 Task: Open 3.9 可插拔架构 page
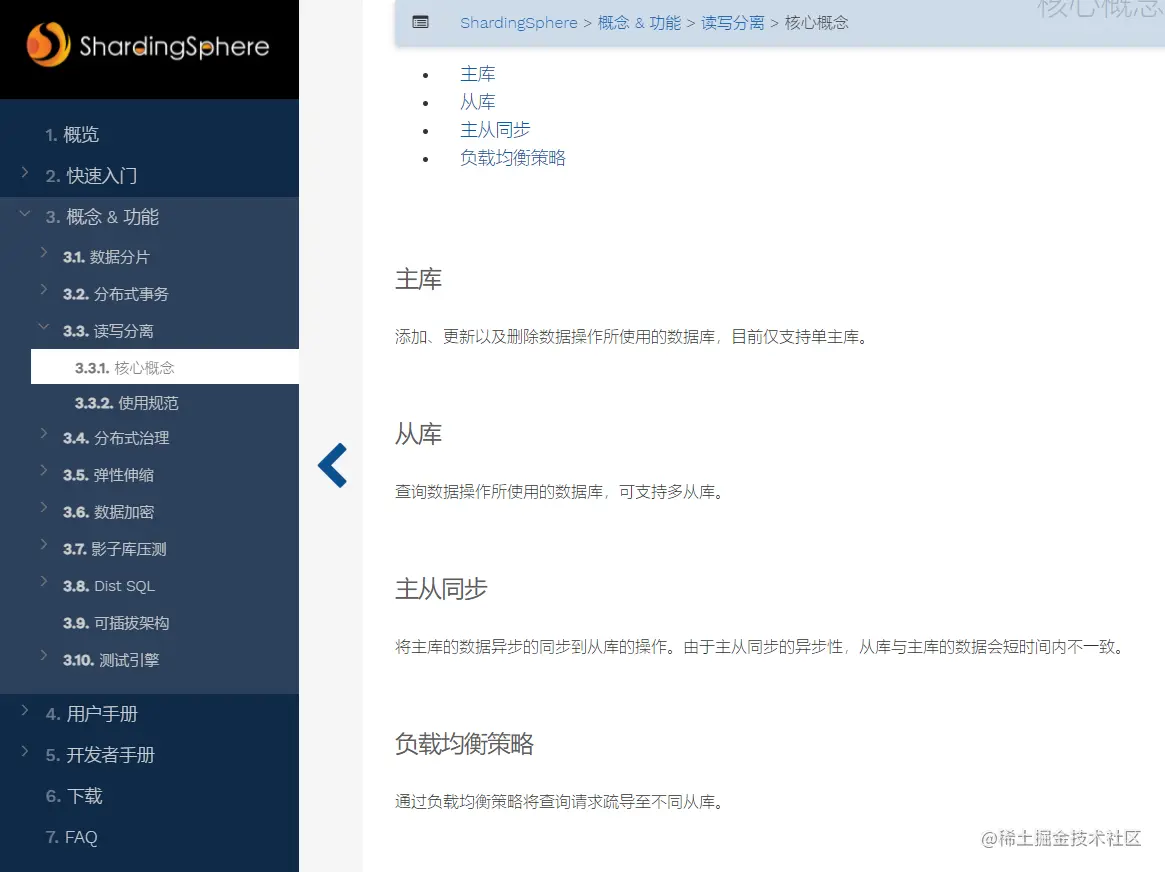[116, 623]
